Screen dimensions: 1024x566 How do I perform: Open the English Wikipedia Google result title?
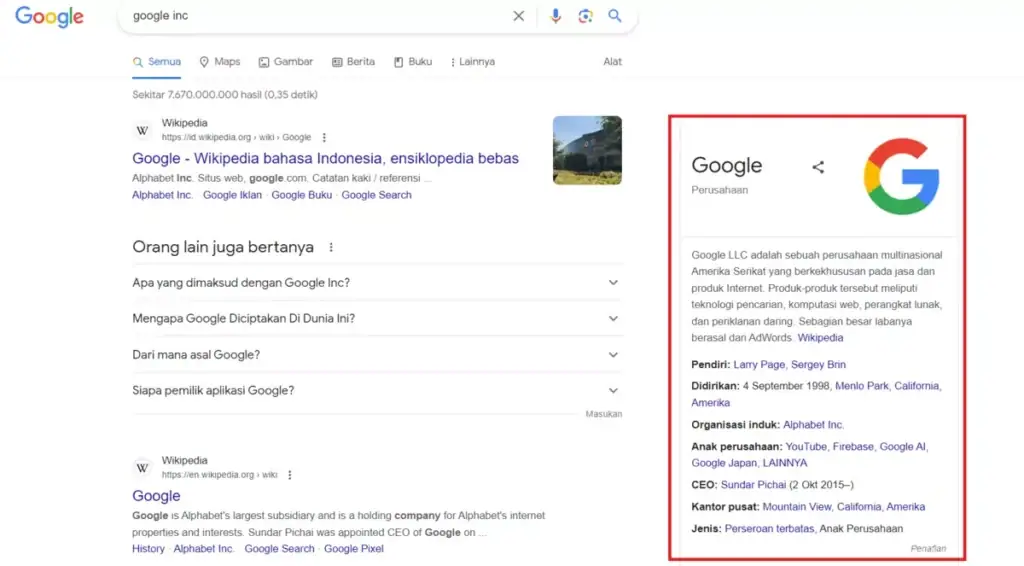tap(156, 495)
